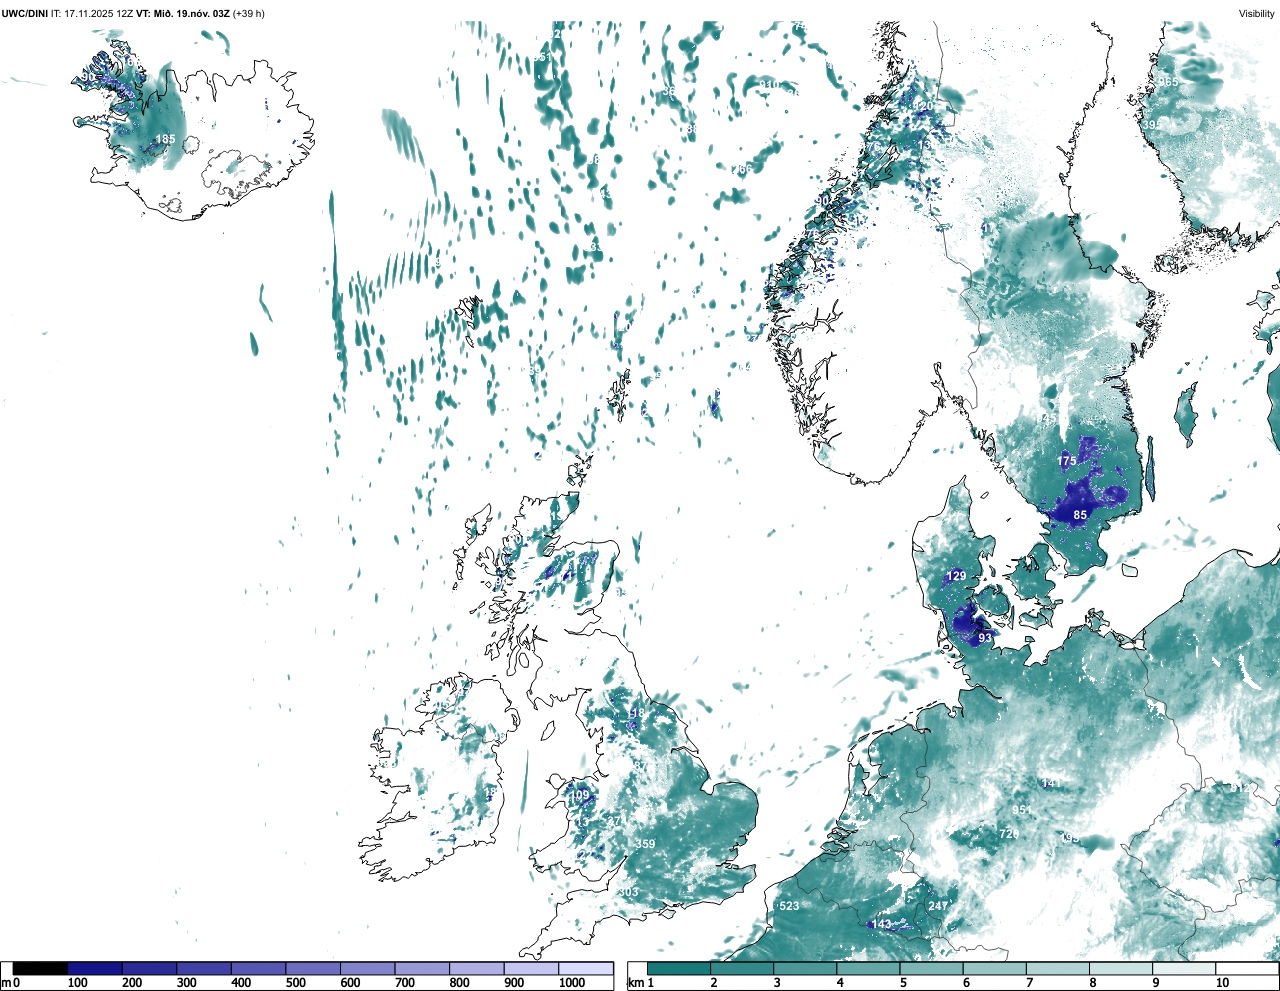Viewport: 1280px width, 991px height.
Task: Click the '5' km tick label
Action: tap(903, 984)
